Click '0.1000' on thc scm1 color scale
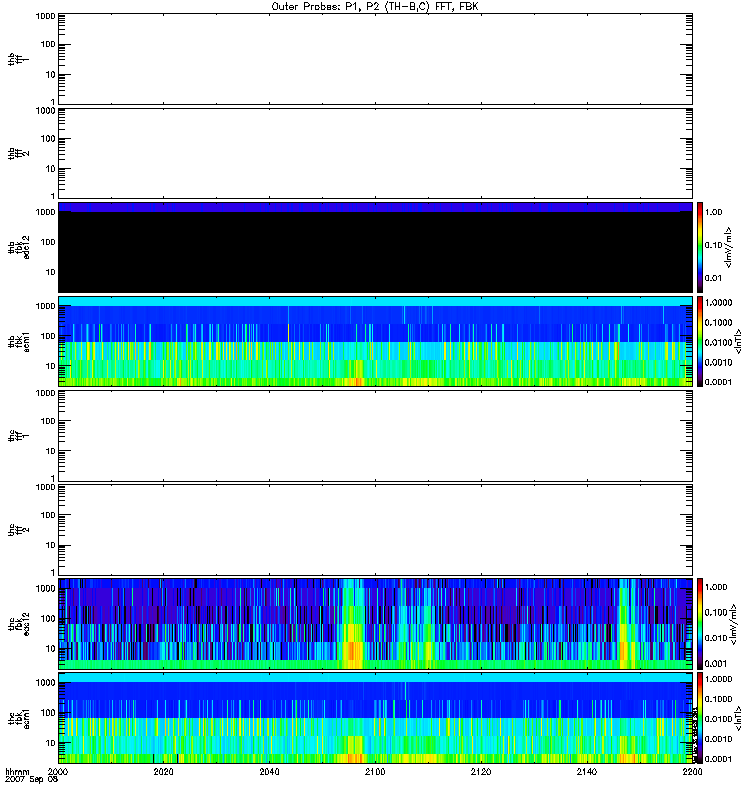 (x=718, y=699)
